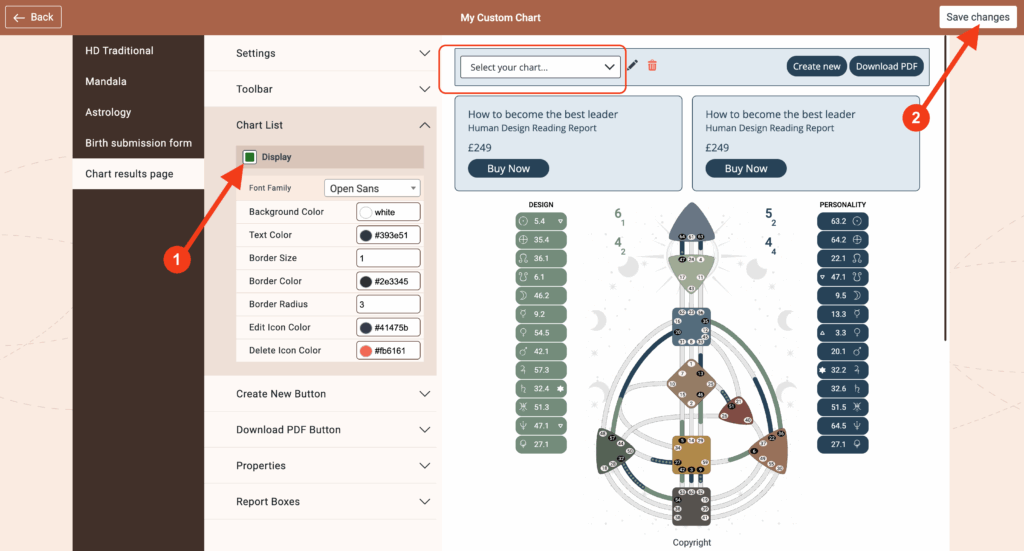
Task: Click the Save changes button
Action: (x=977, y=17)
